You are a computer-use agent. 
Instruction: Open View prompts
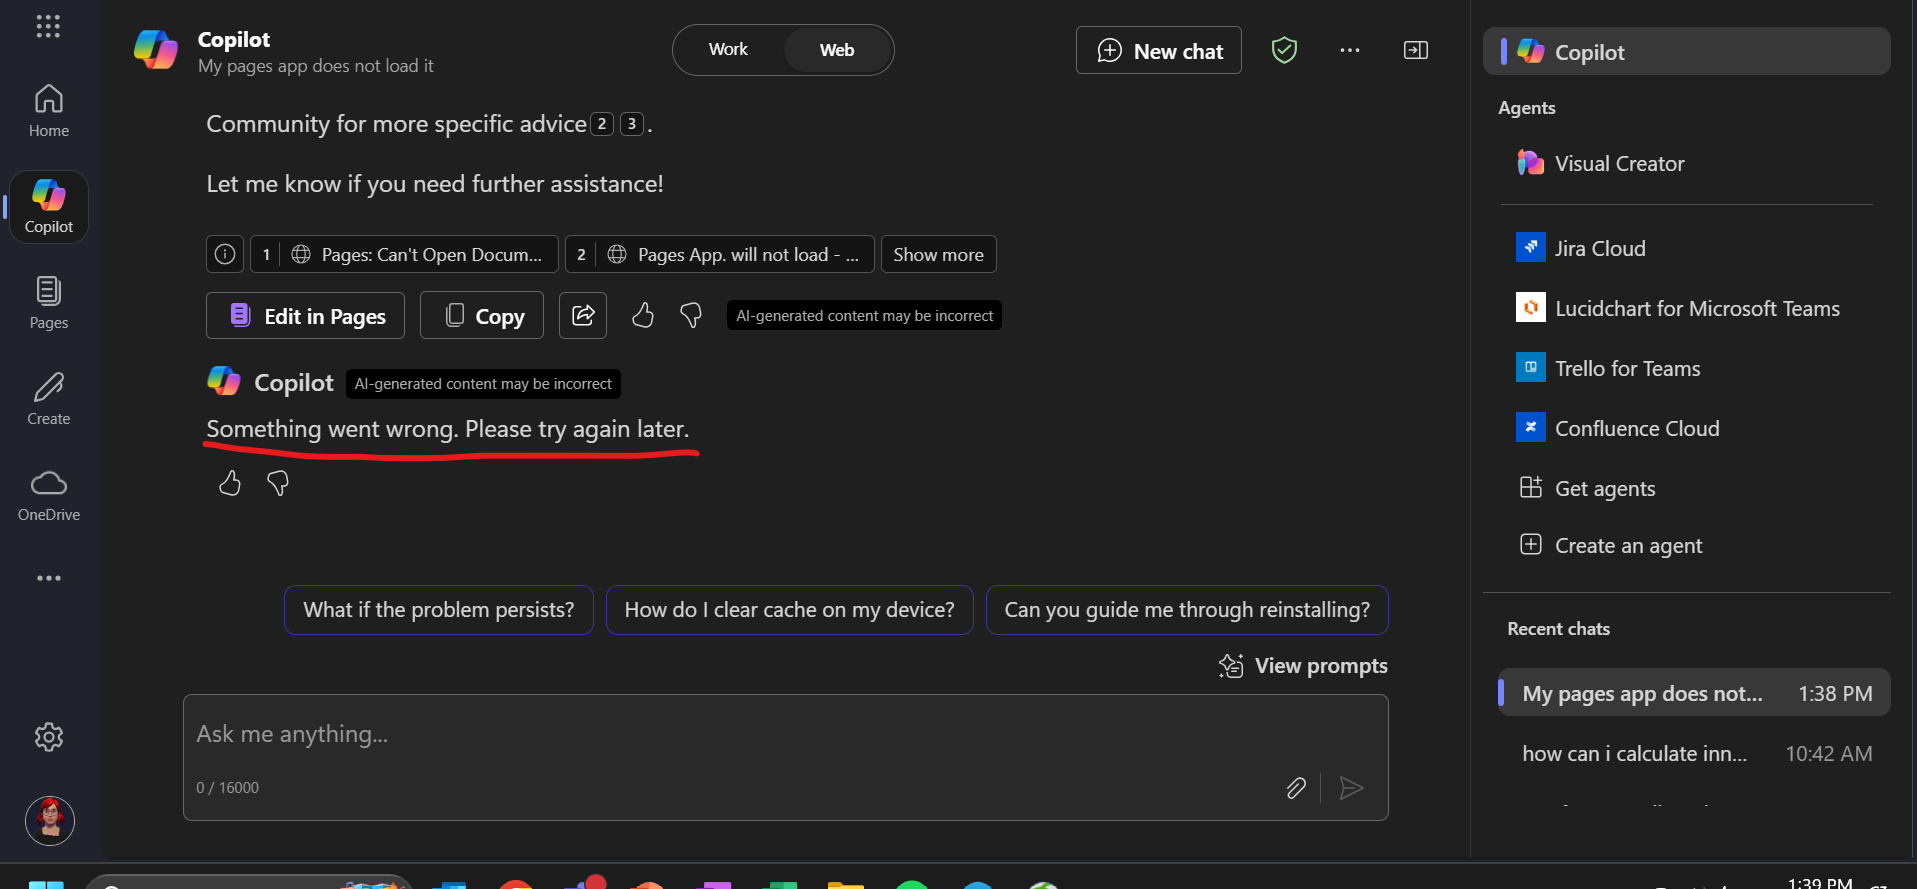coord(1303,666)
